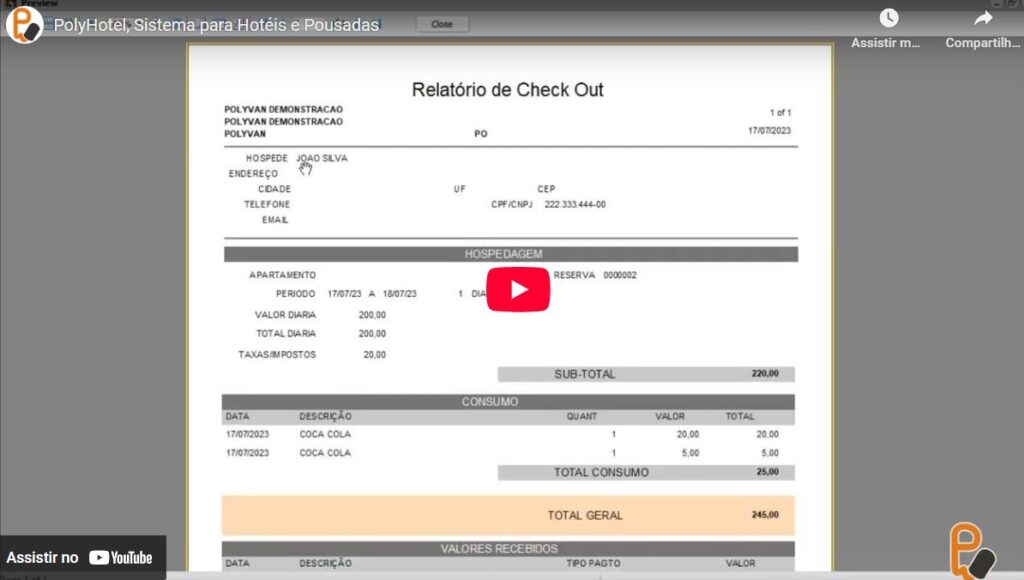The width and height of the screenshot is (1024, 580).
Task: Play the PolyHotel video
Action: pyautogui.click(x=518, y=290)
